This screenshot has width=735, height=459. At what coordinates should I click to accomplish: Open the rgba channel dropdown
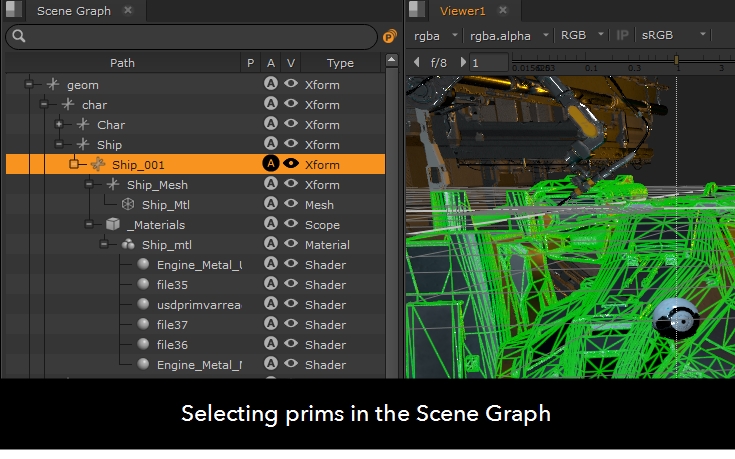pyautogui.click(x=437, y=35)
